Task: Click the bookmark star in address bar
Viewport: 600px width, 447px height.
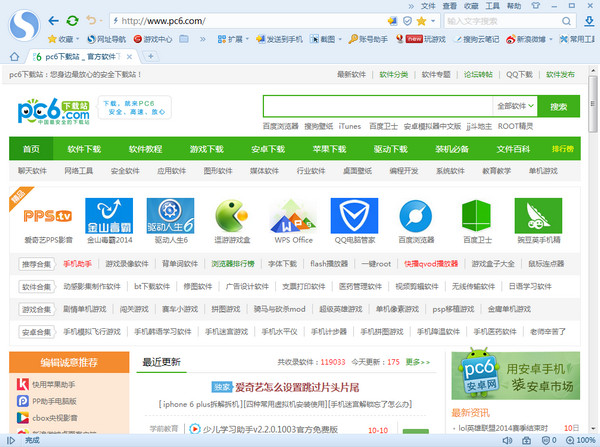Action: click(421, 21)
